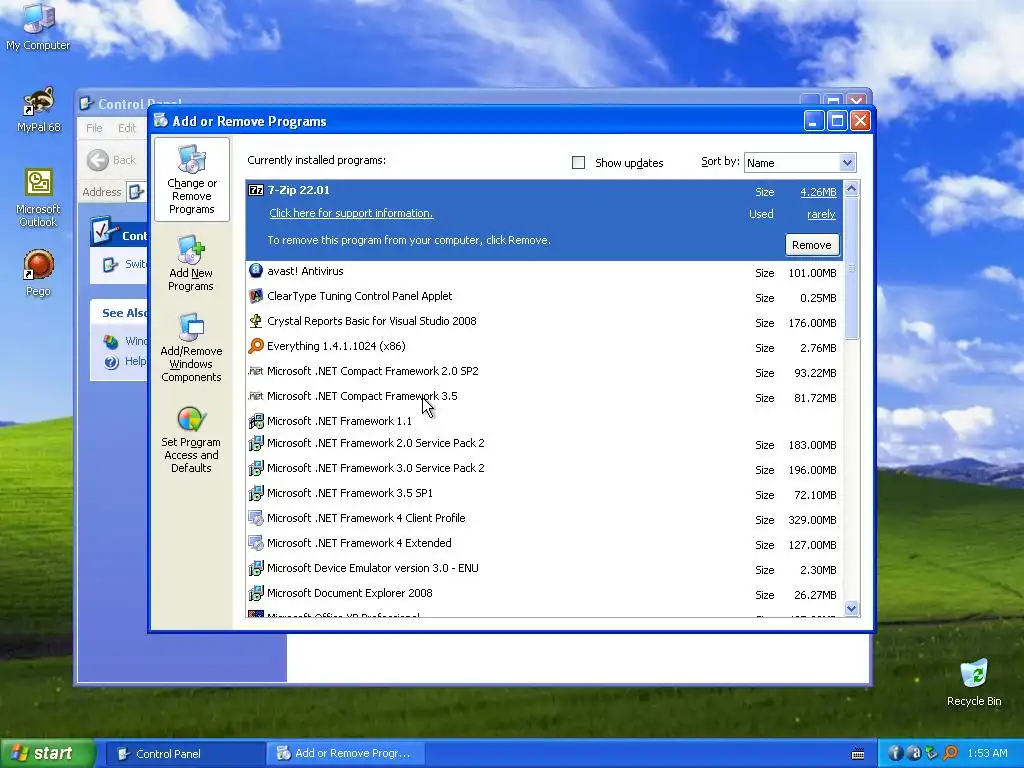Click the 2.76MB size value

click(x=818, y=349)
